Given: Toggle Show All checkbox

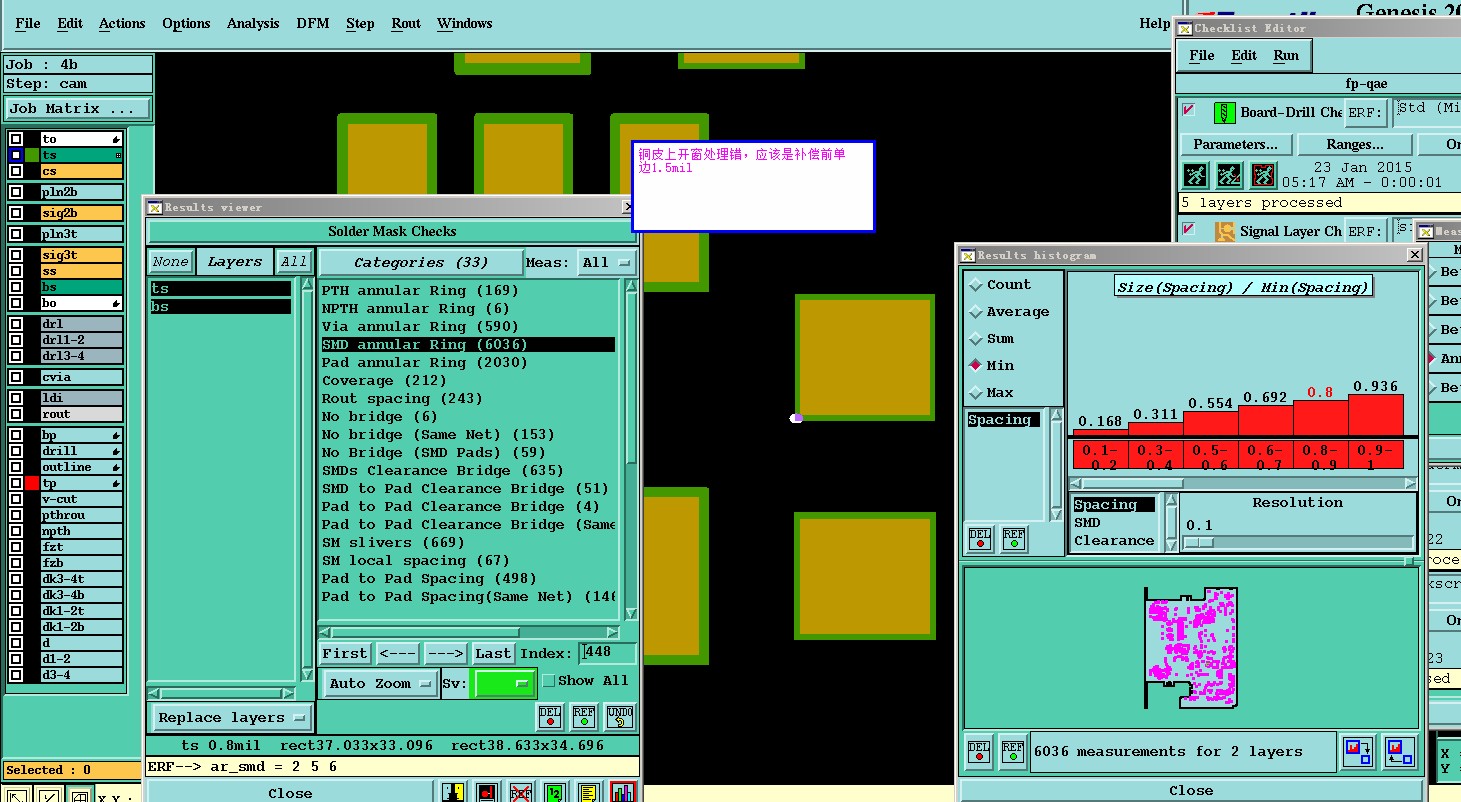Looking at the screenshot, I should [548, 681].
